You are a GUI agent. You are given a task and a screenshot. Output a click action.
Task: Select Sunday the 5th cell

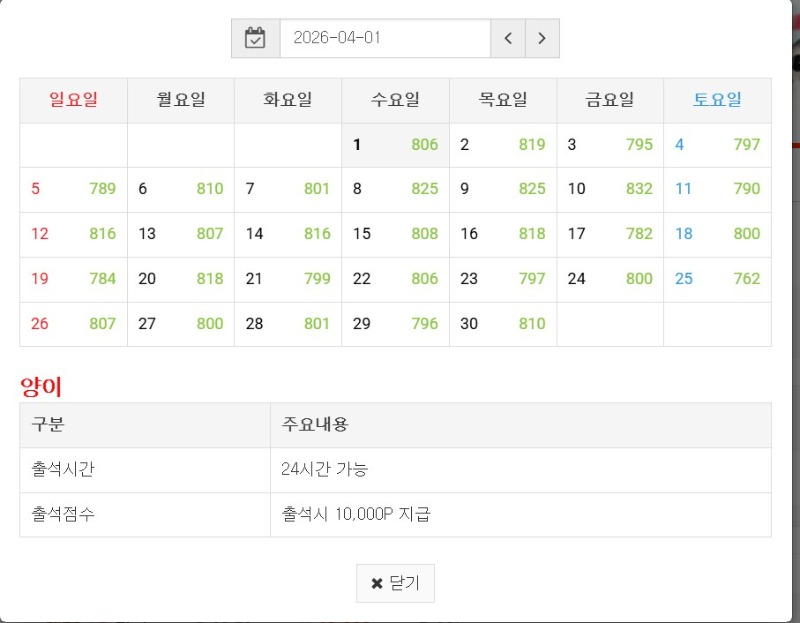pyautogui.click(x=73, y=189)
